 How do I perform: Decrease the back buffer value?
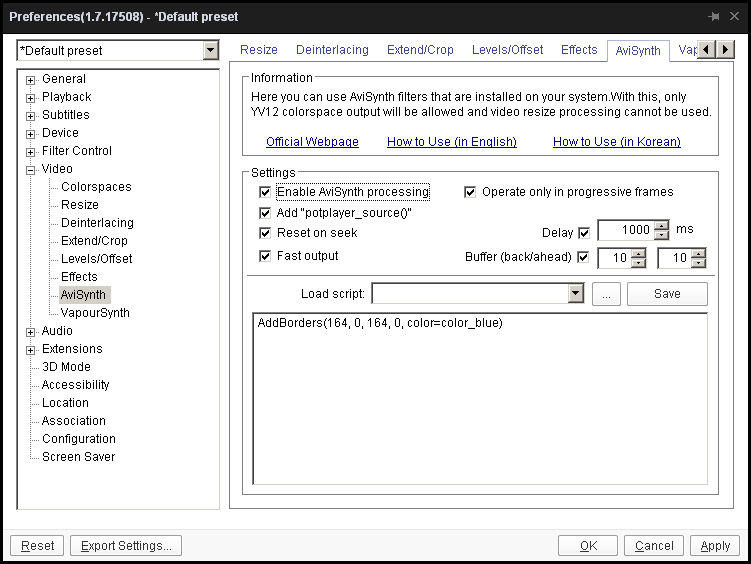click(638, 262)
